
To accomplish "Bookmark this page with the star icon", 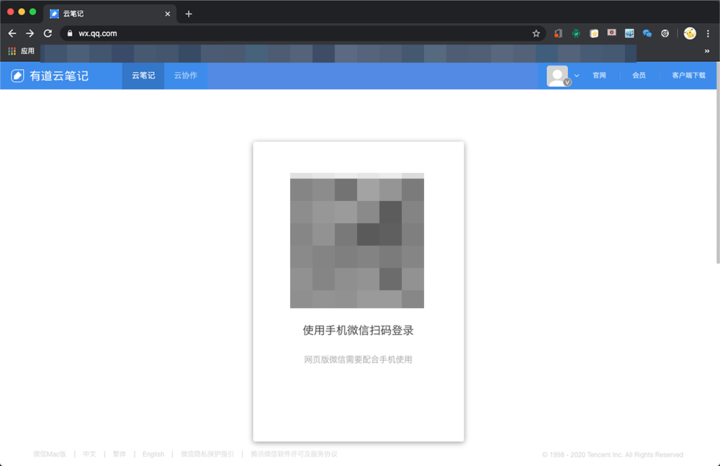I will 536,34.
